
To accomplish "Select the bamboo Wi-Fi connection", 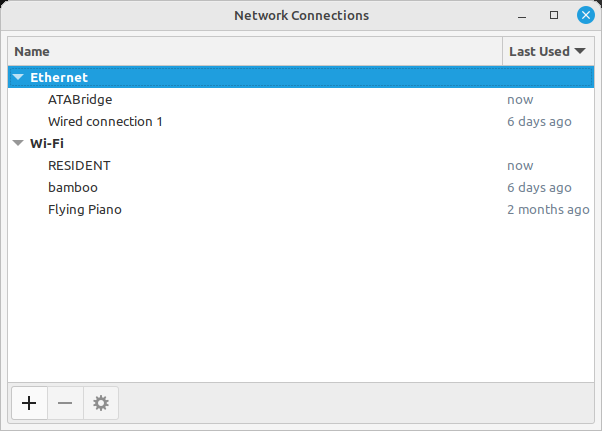I will click(x=73, y=187).
